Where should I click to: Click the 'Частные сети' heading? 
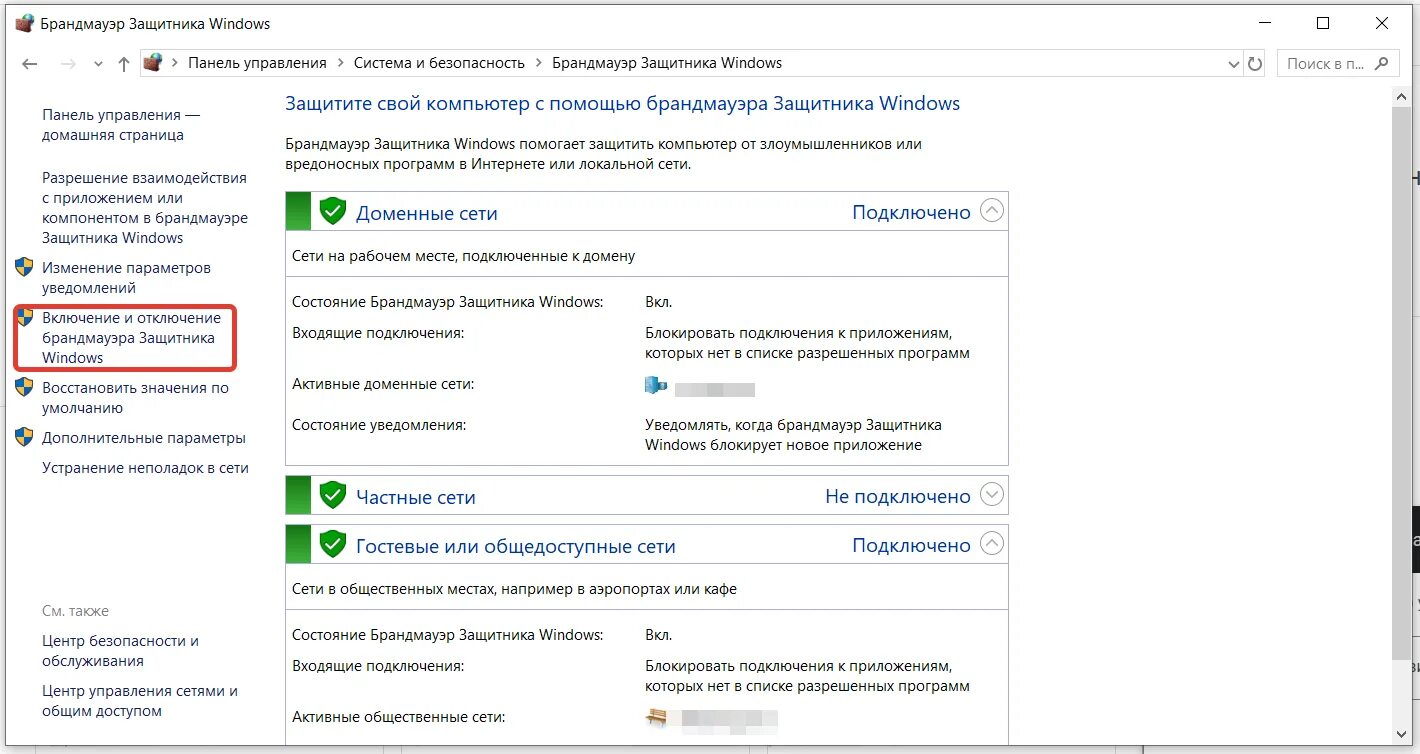(x=416, y=497)
